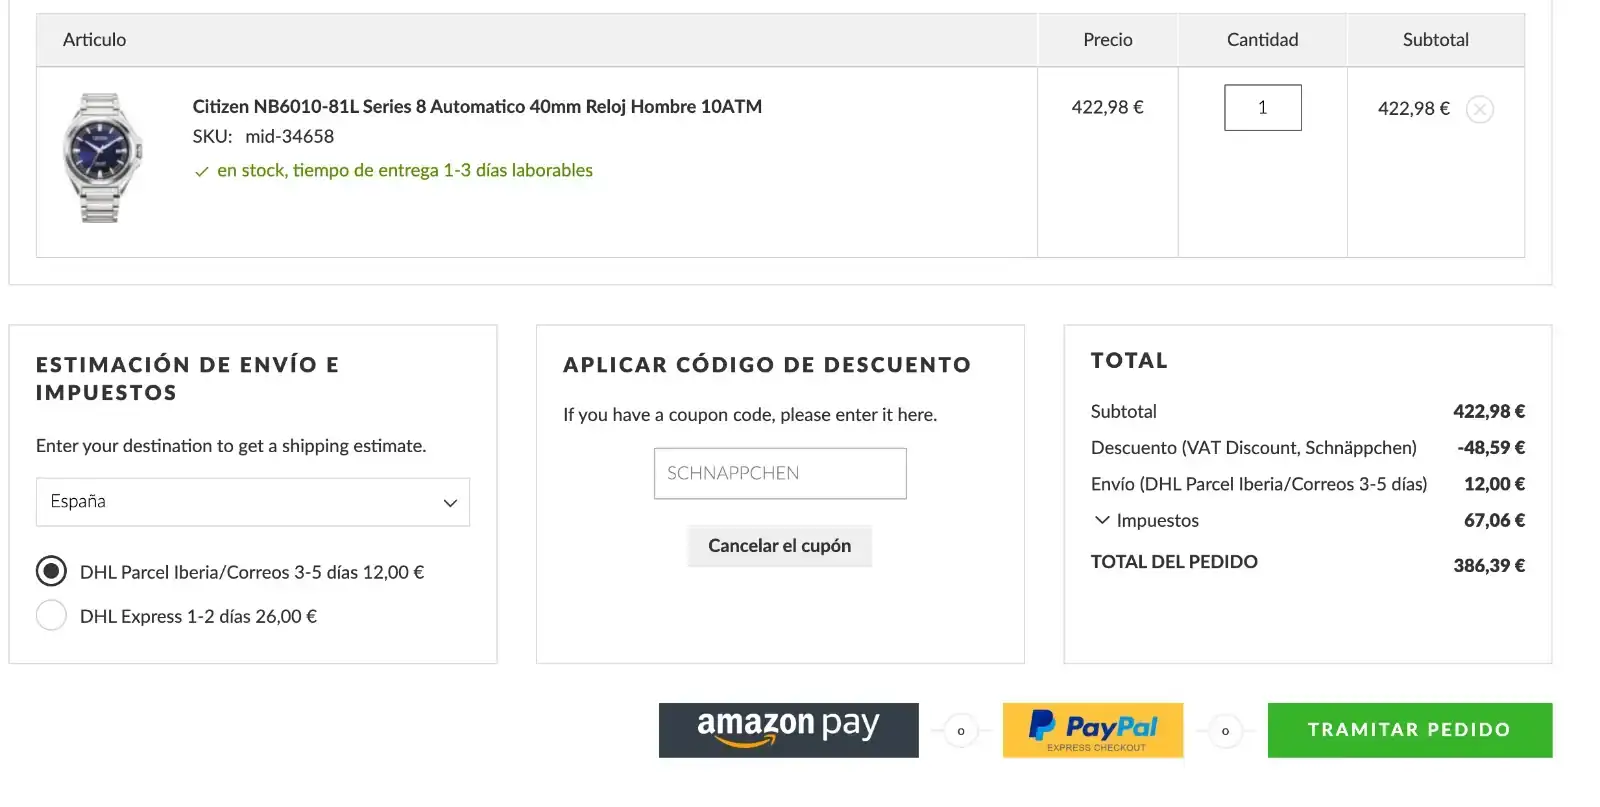Click the SCHNAPPCHEN coupon code field

click(780, 473)
